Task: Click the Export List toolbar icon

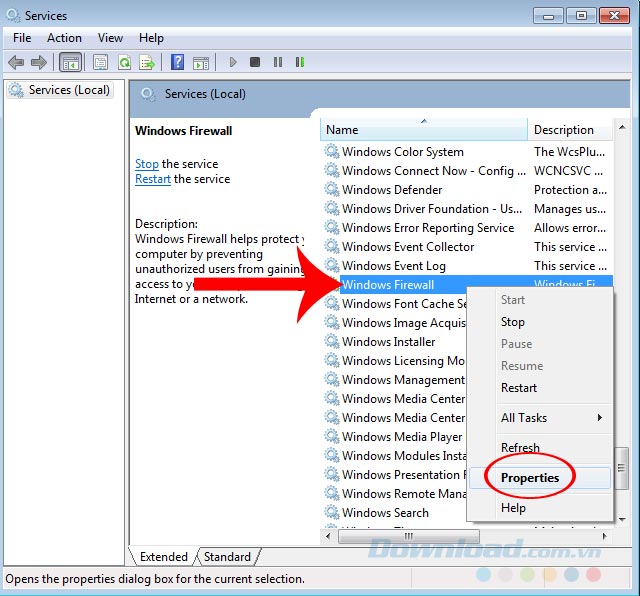Action: tap(147, 62)
